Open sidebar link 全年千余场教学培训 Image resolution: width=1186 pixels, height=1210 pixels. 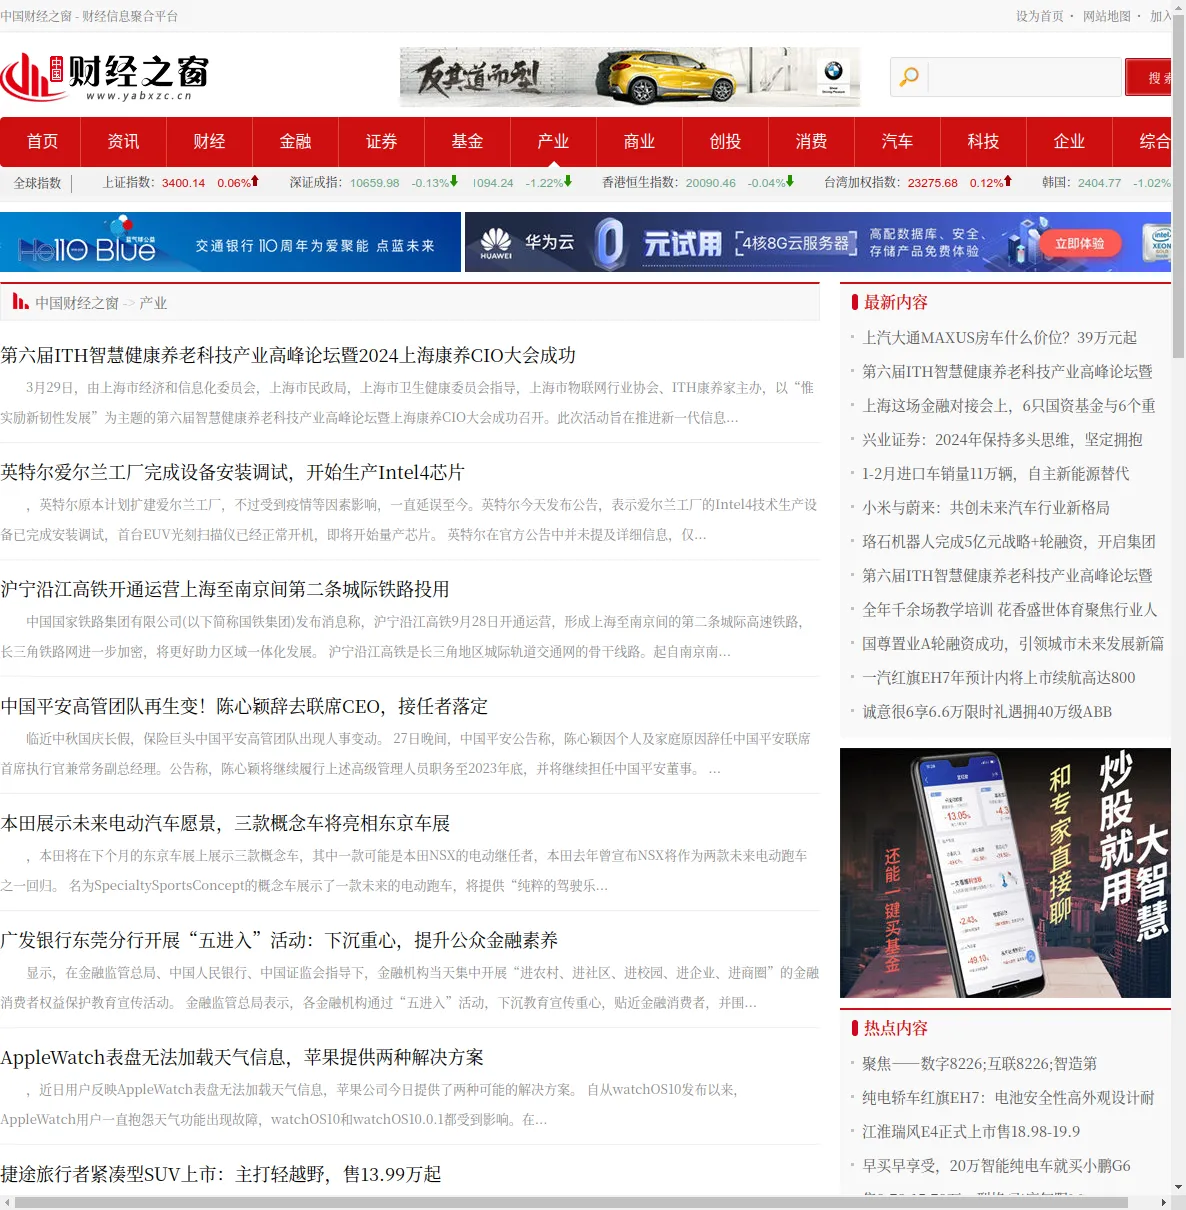click(x=1010, y=610)
